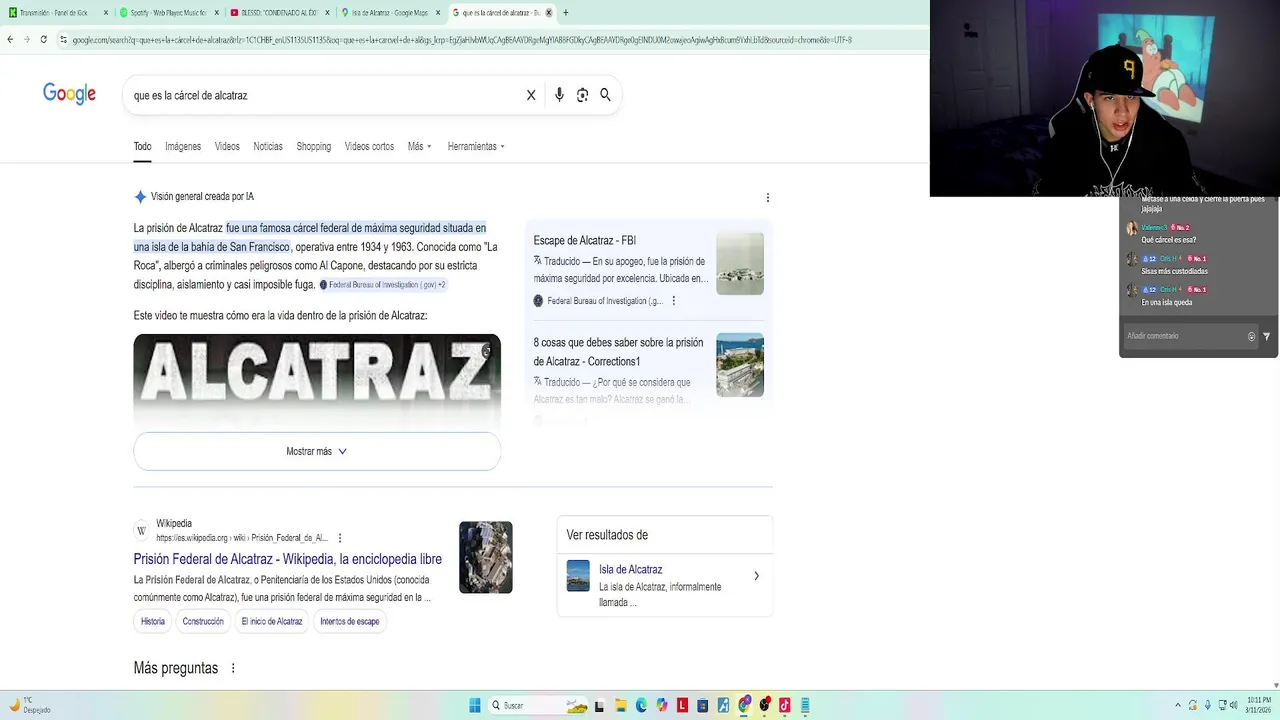Expand Isla de Alcatraz result chevron
The width and height of the screenshot is (1280, 720).
pyautogui.click(x=756, y=576)
